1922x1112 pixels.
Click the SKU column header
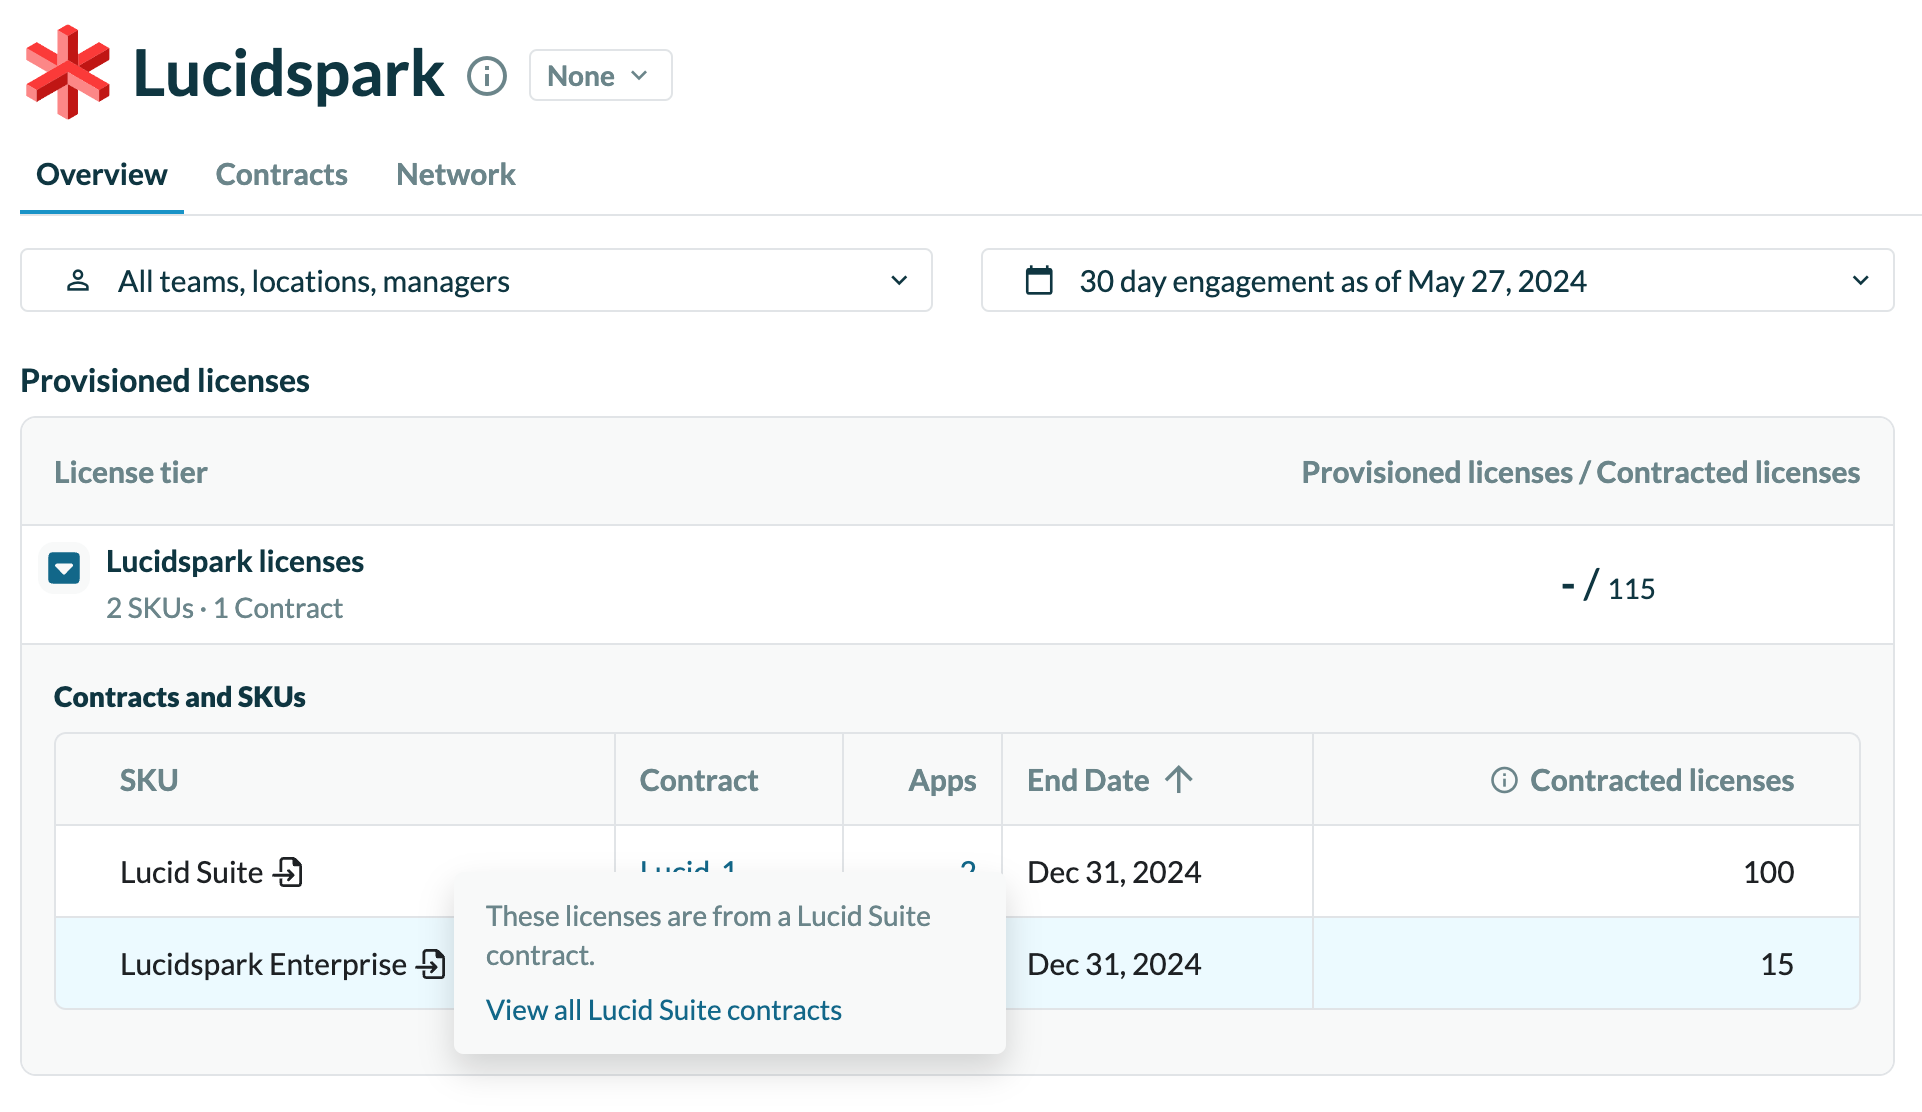(x=149, y=780)
